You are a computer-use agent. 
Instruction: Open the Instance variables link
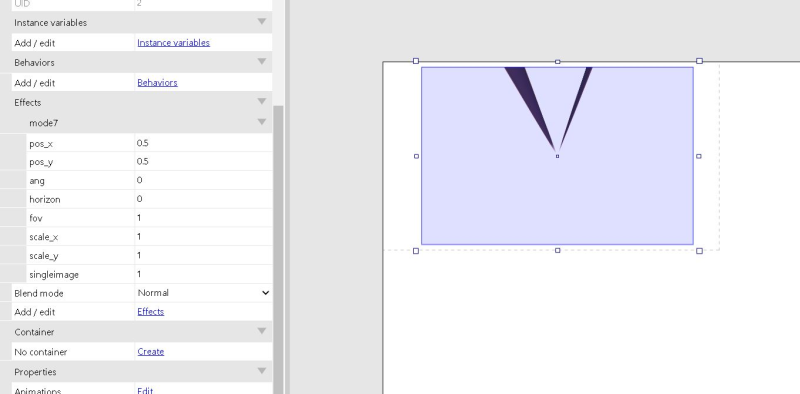click(x=173, y=43)
